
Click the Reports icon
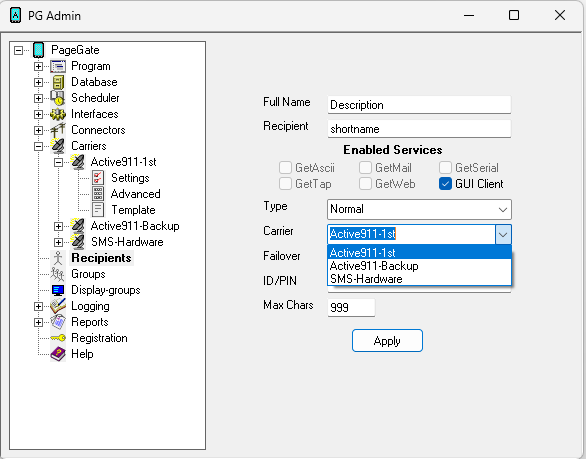coord(58,322)
